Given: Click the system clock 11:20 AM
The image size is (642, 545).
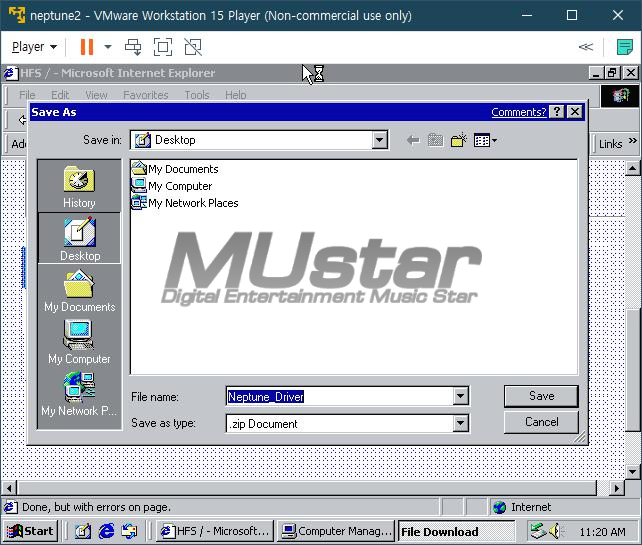Looking at the screenshot, I should tap(602, 532).
